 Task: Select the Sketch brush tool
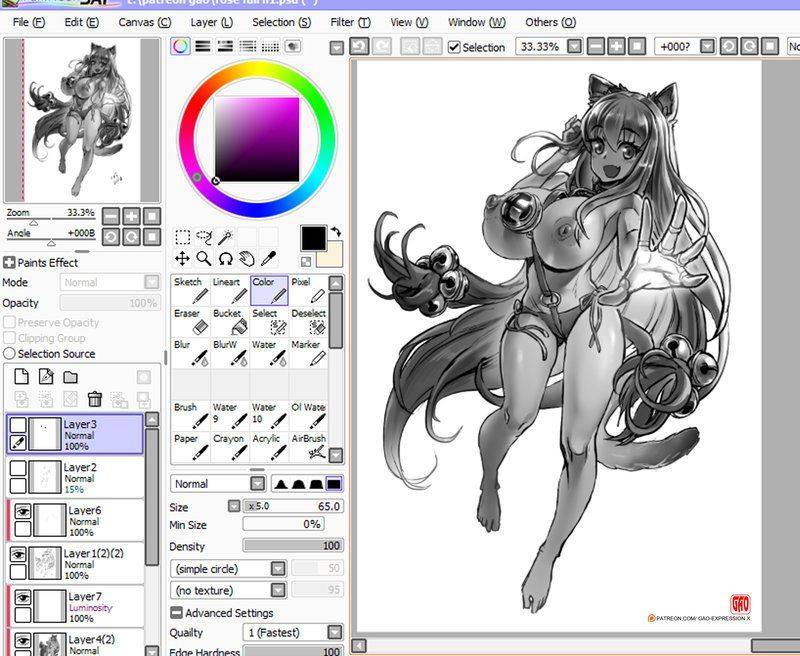point(190,290)
